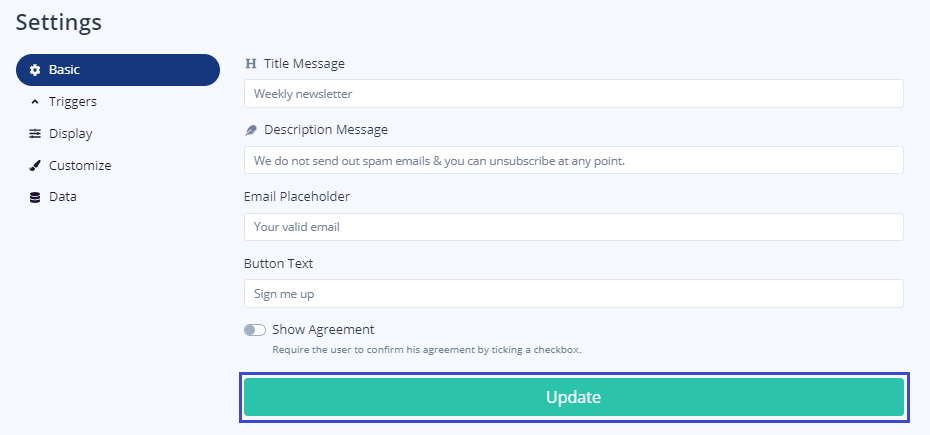Open the Display settings section
The width and height of the screenshot is (930, 435).
[70, 134]
